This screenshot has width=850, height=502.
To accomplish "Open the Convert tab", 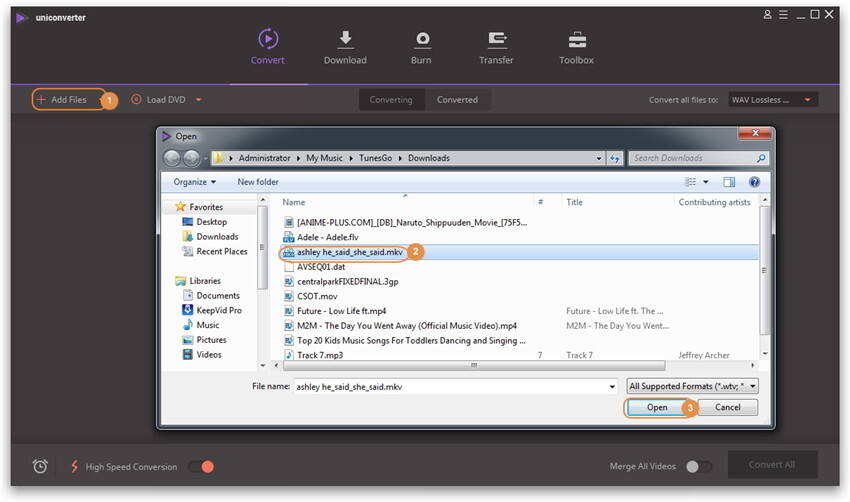I will click(268, 47).
